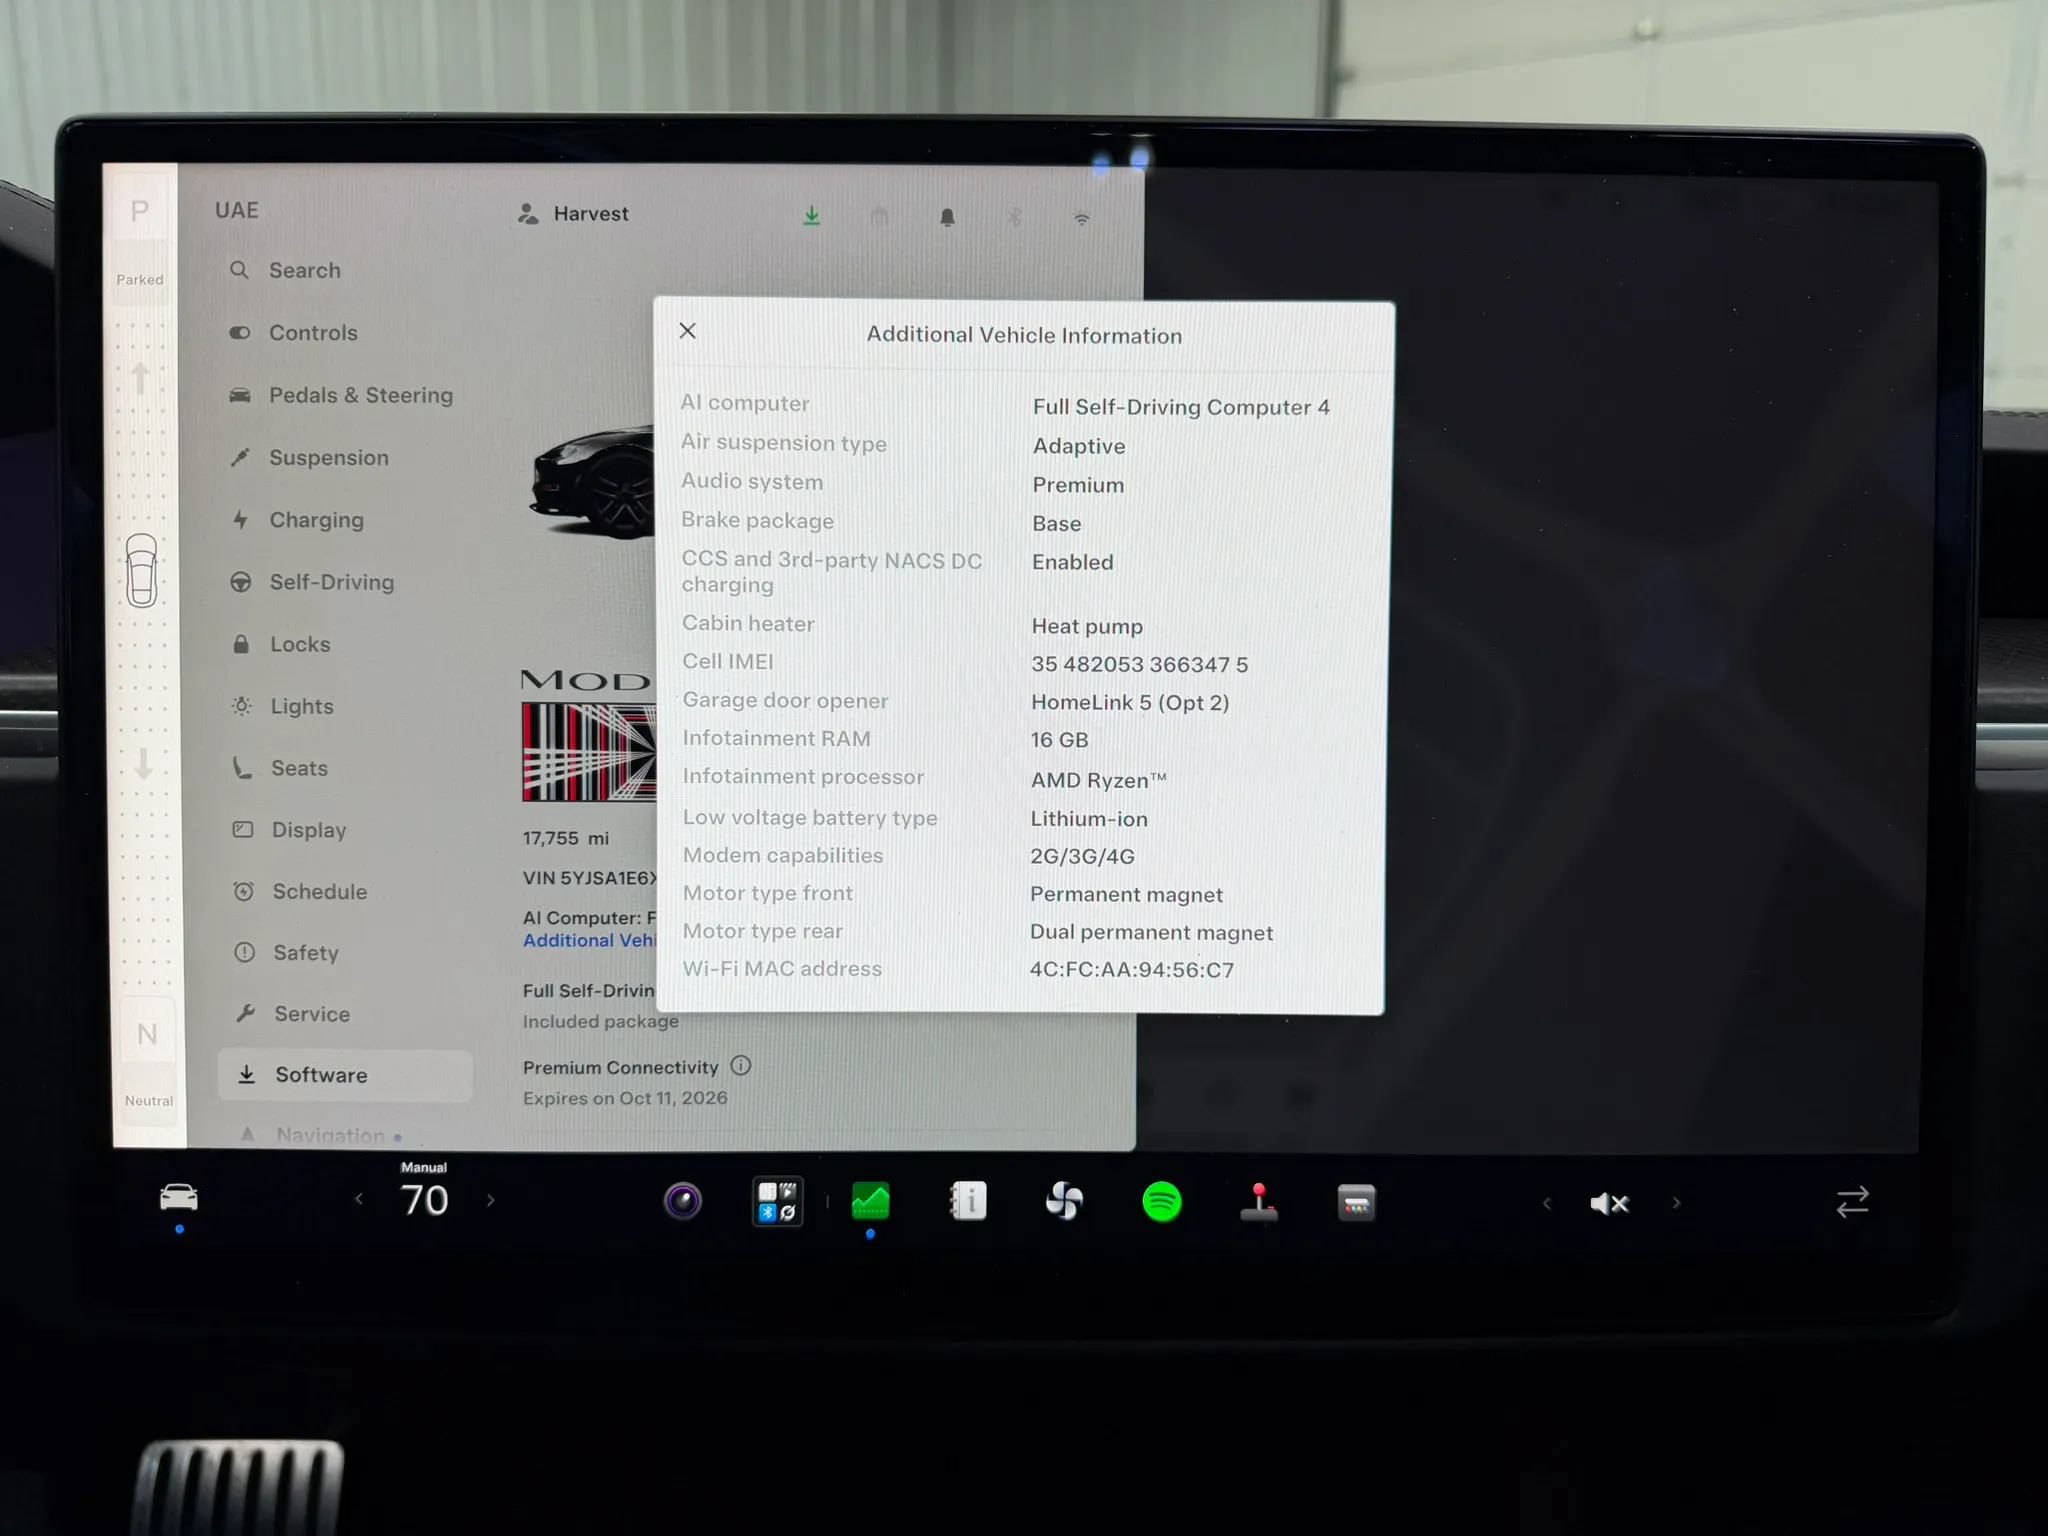Open the green chart app in the dock
This screenshot has width=2048, height=1536.
(870, 1201)
